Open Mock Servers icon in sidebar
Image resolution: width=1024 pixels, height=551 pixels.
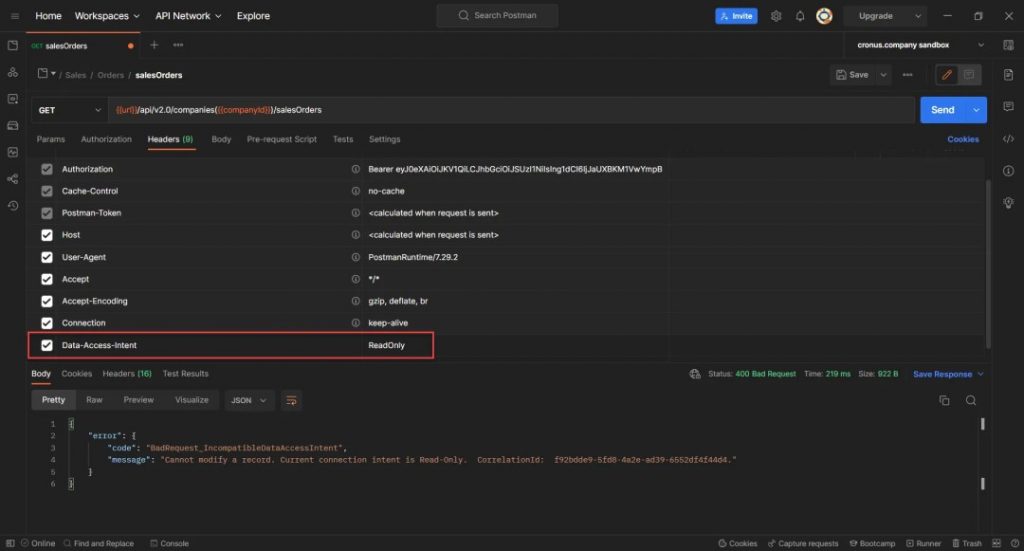(x=12, y=125)
